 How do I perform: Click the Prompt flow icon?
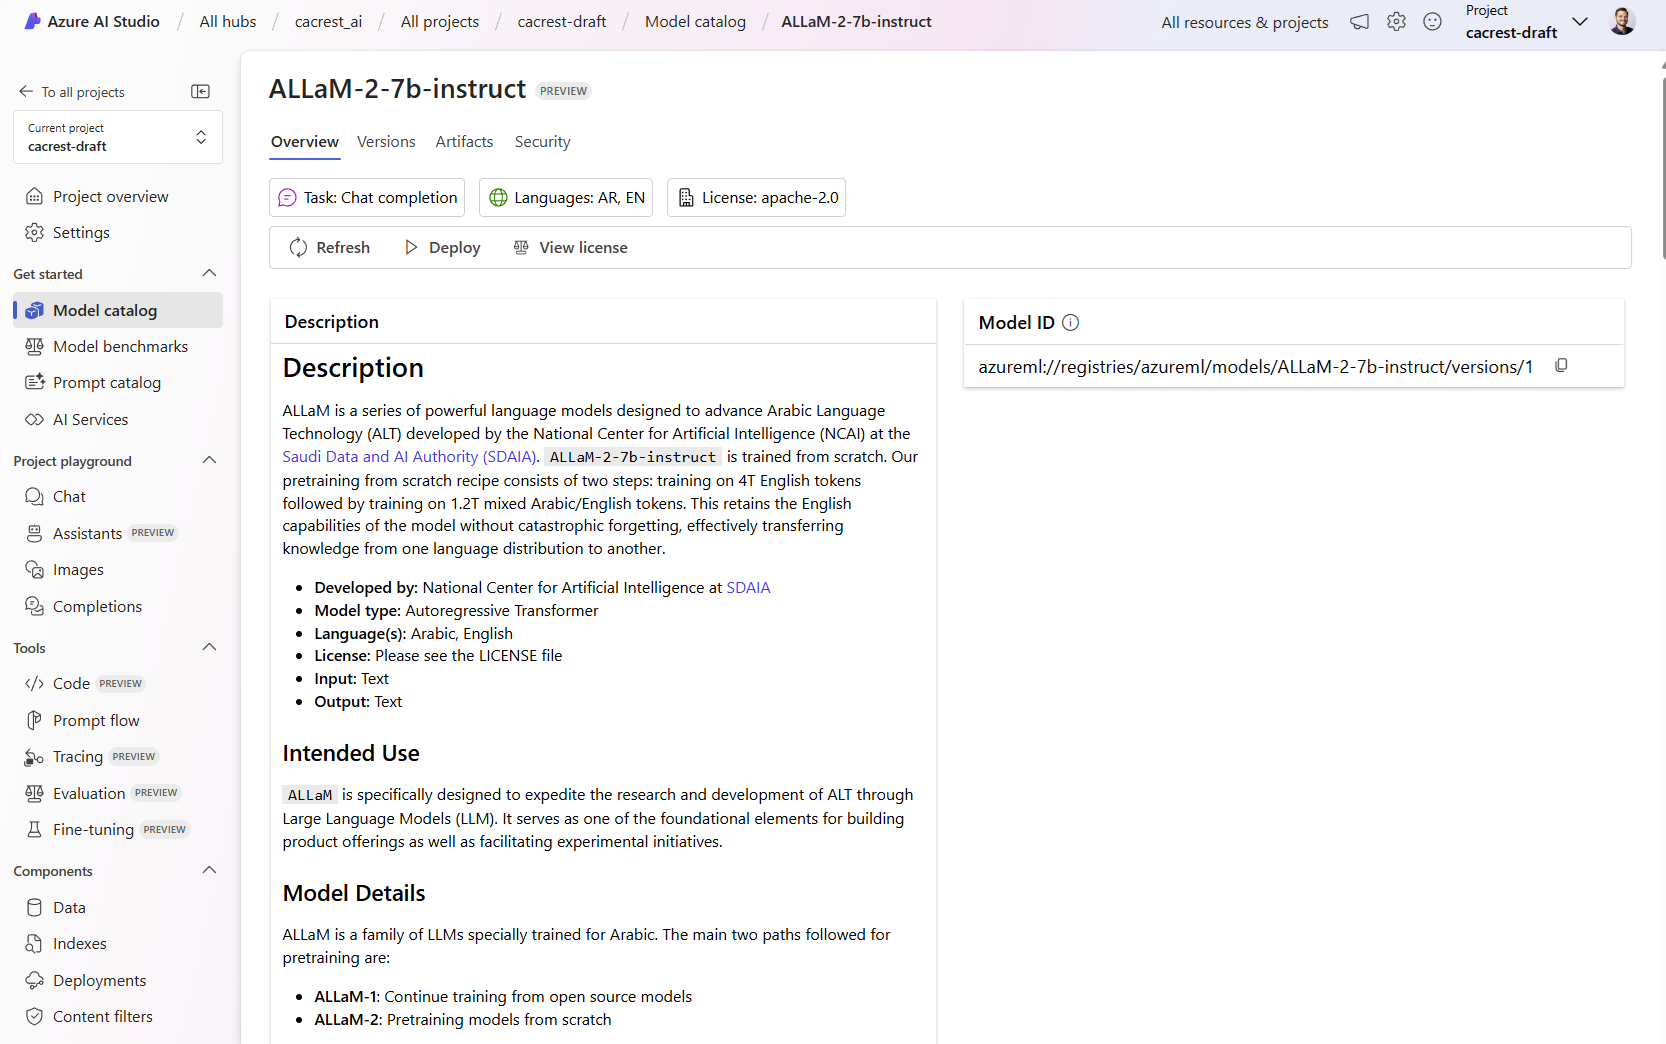pyautogui.click(x=34, y=721)
